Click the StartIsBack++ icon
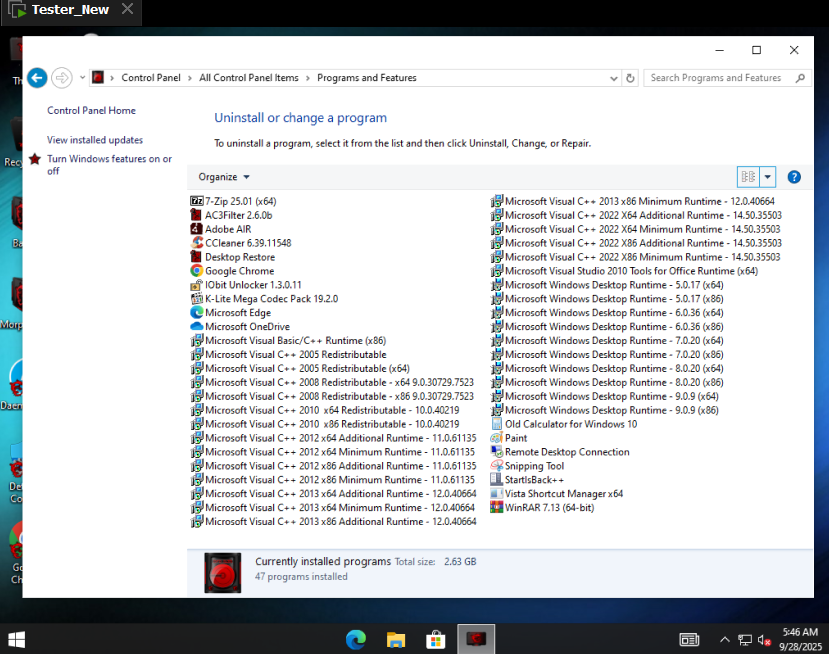Image resolution: width=829 pixels, height=654 pixels. coord(496,480)
